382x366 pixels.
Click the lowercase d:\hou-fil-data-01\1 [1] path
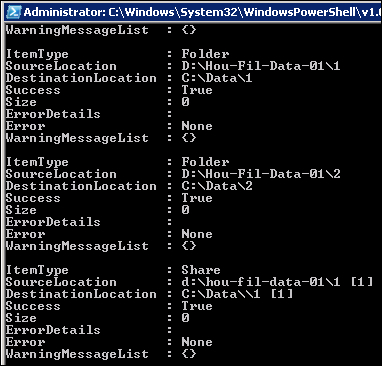(277, 282)
